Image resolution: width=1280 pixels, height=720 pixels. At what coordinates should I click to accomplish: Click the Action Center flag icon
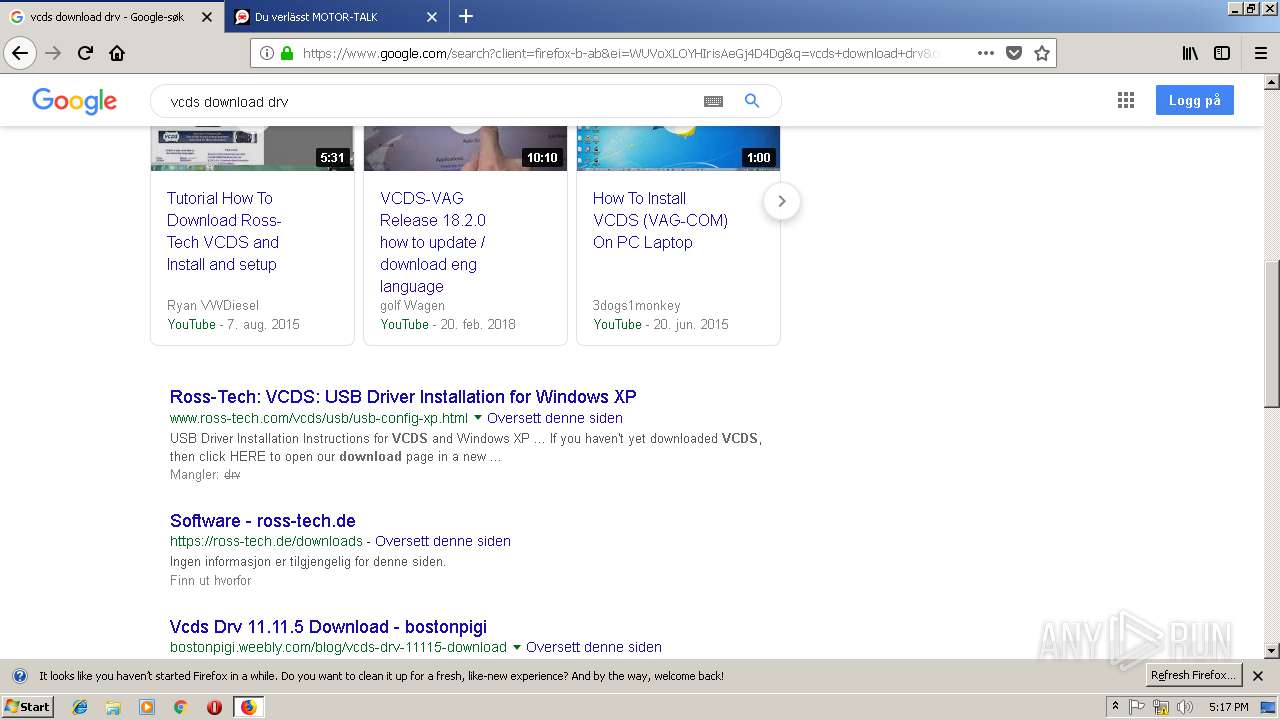pos(1137,707)
